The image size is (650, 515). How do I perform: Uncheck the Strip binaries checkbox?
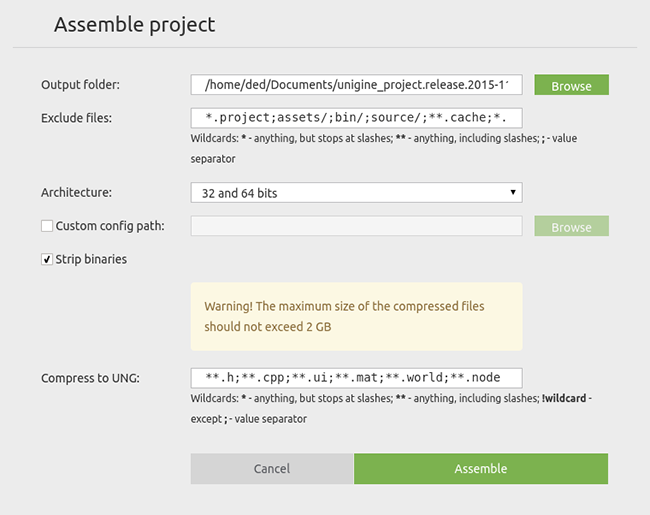[x=47, y=259]
